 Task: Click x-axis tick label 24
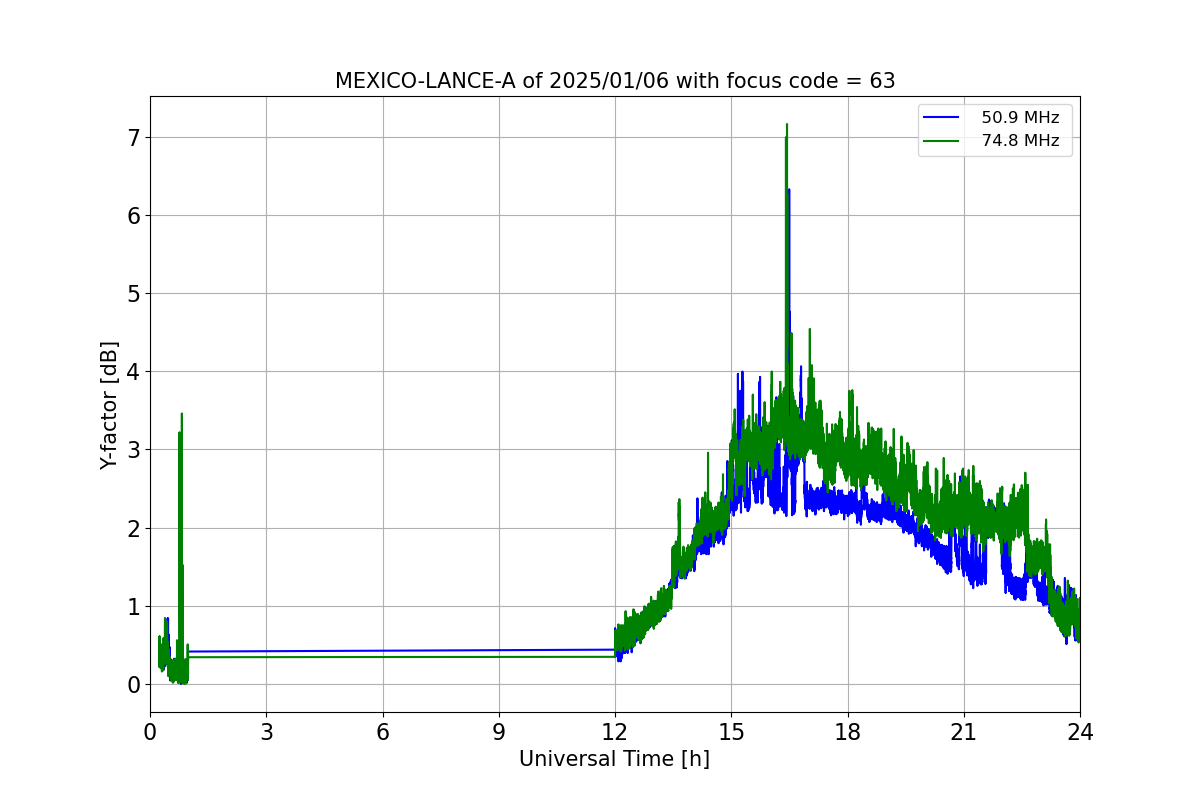coord(1080,732)
